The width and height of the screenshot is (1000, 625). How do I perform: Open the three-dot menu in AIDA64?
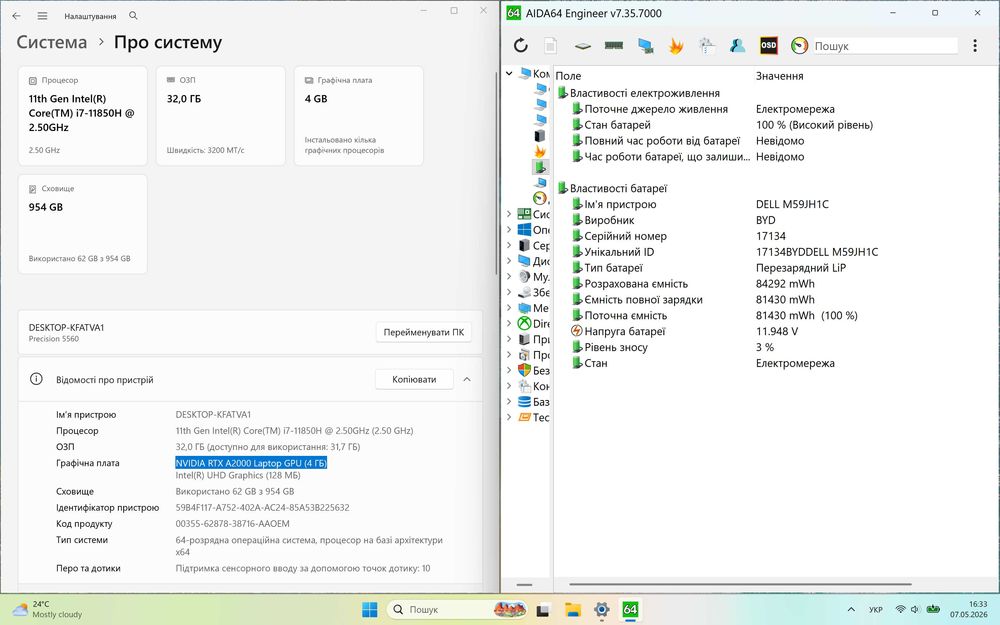point(974,45)
